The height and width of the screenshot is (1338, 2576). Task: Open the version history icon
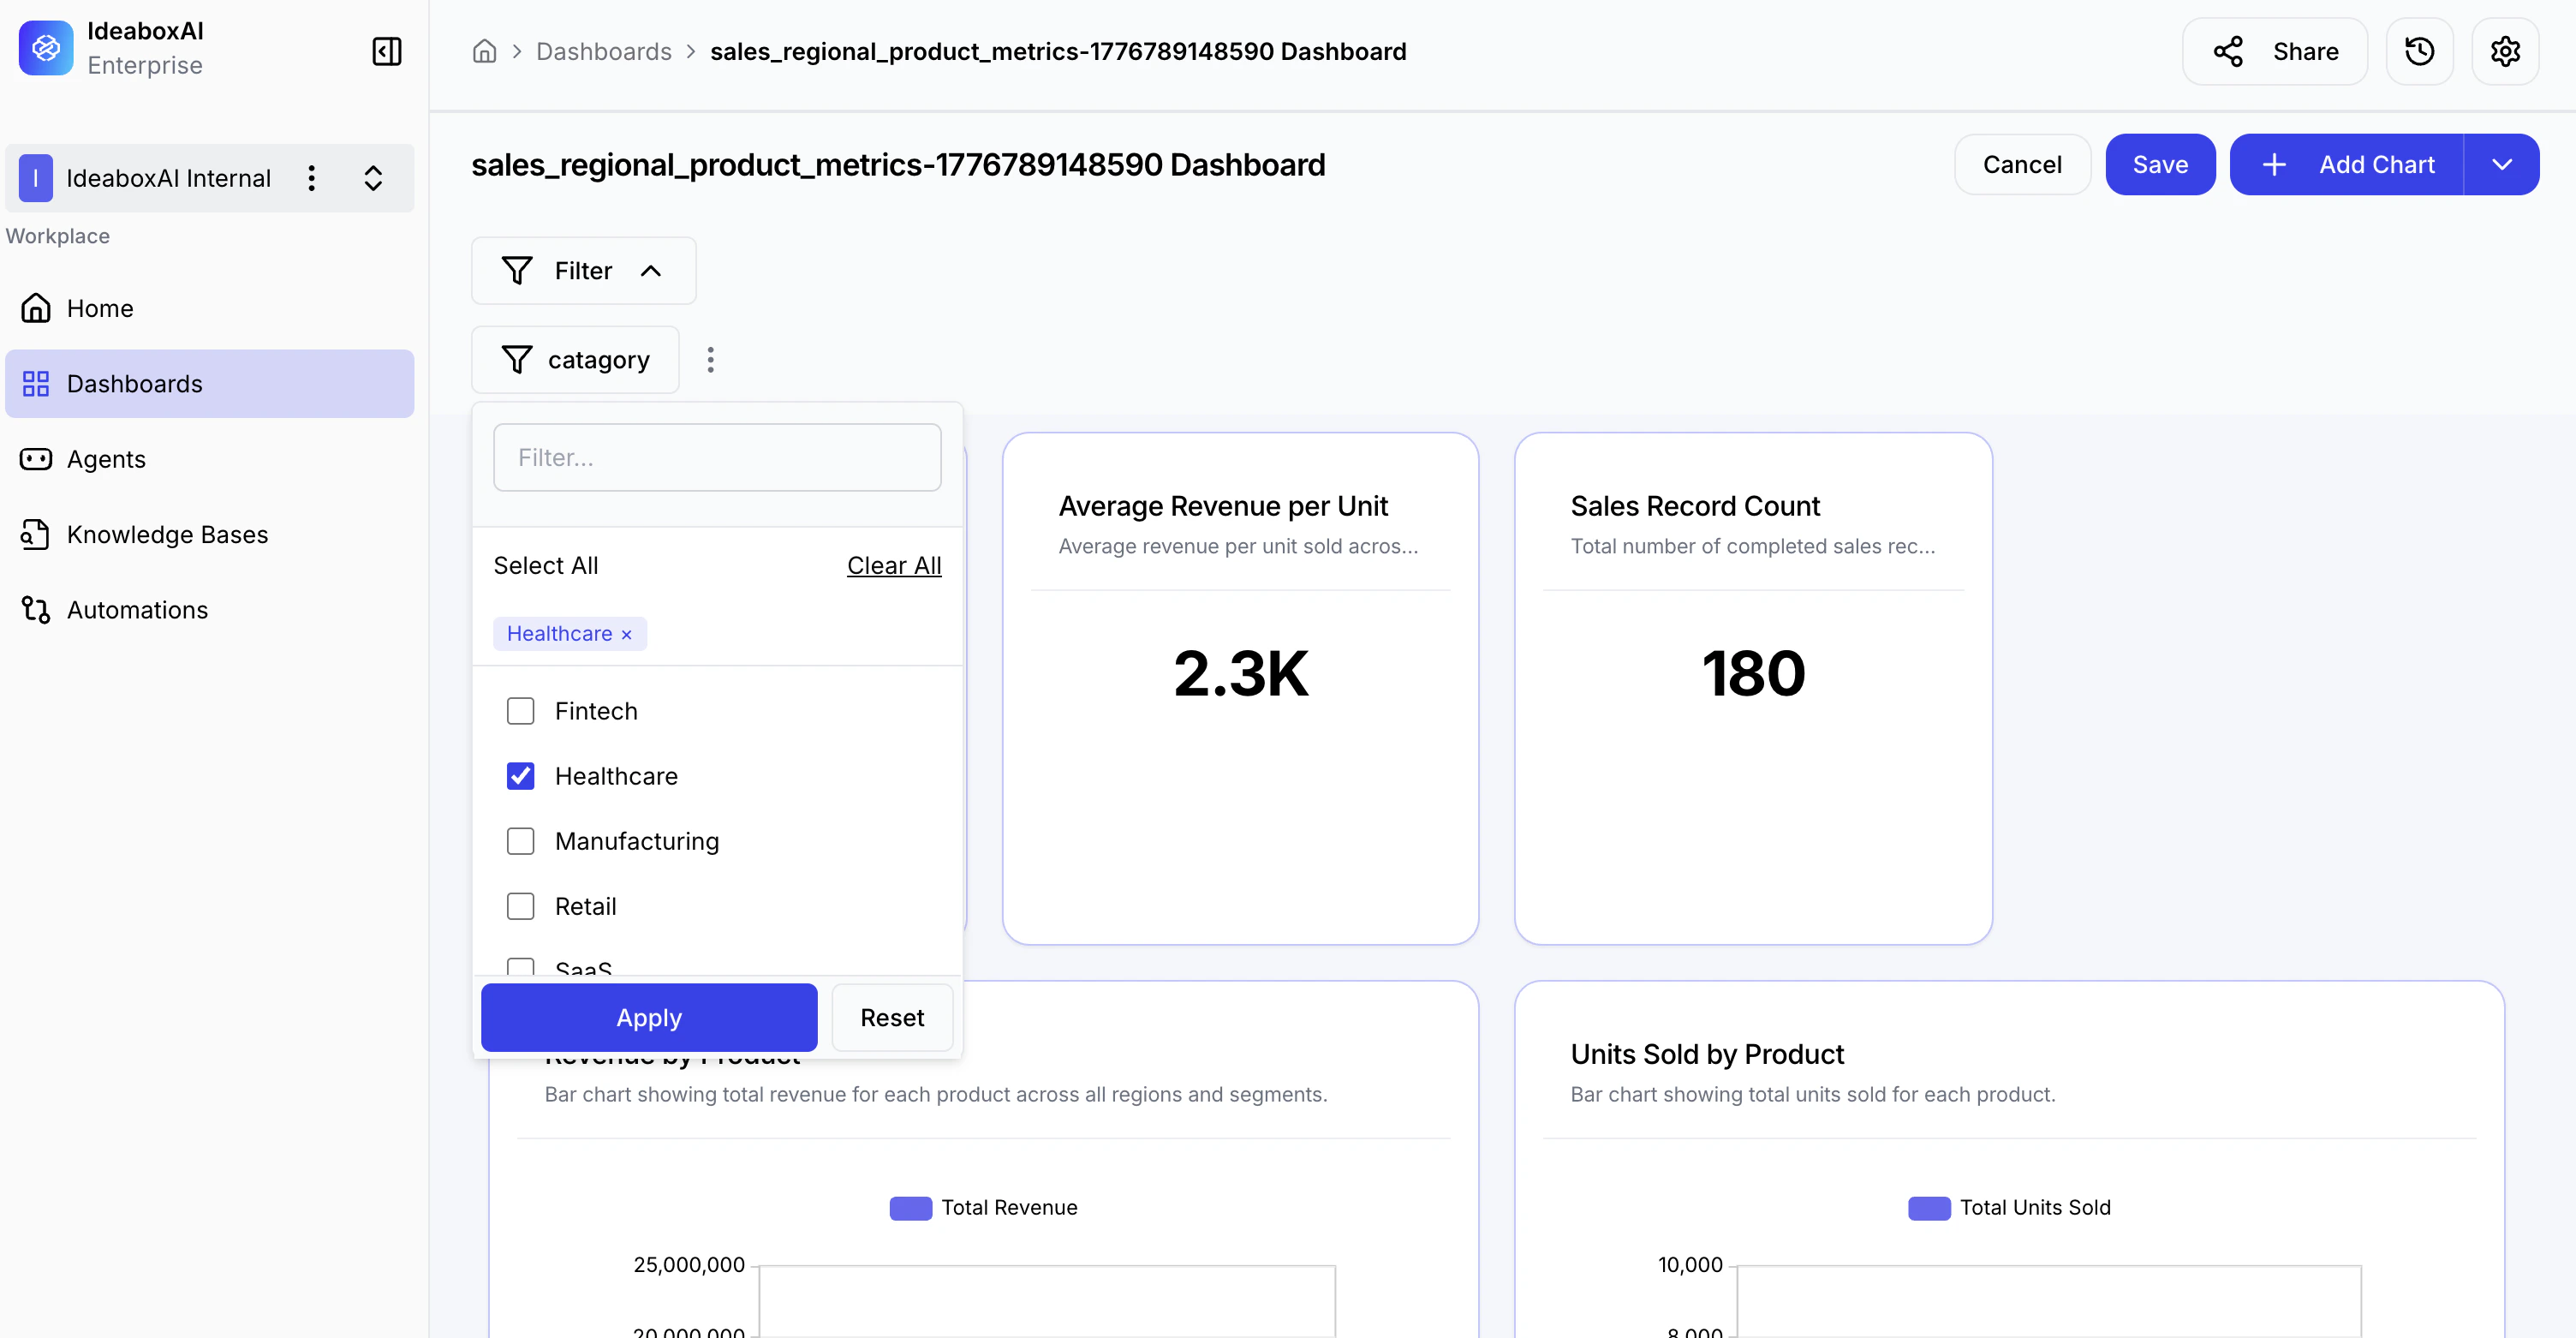(x=2418, y=51)
